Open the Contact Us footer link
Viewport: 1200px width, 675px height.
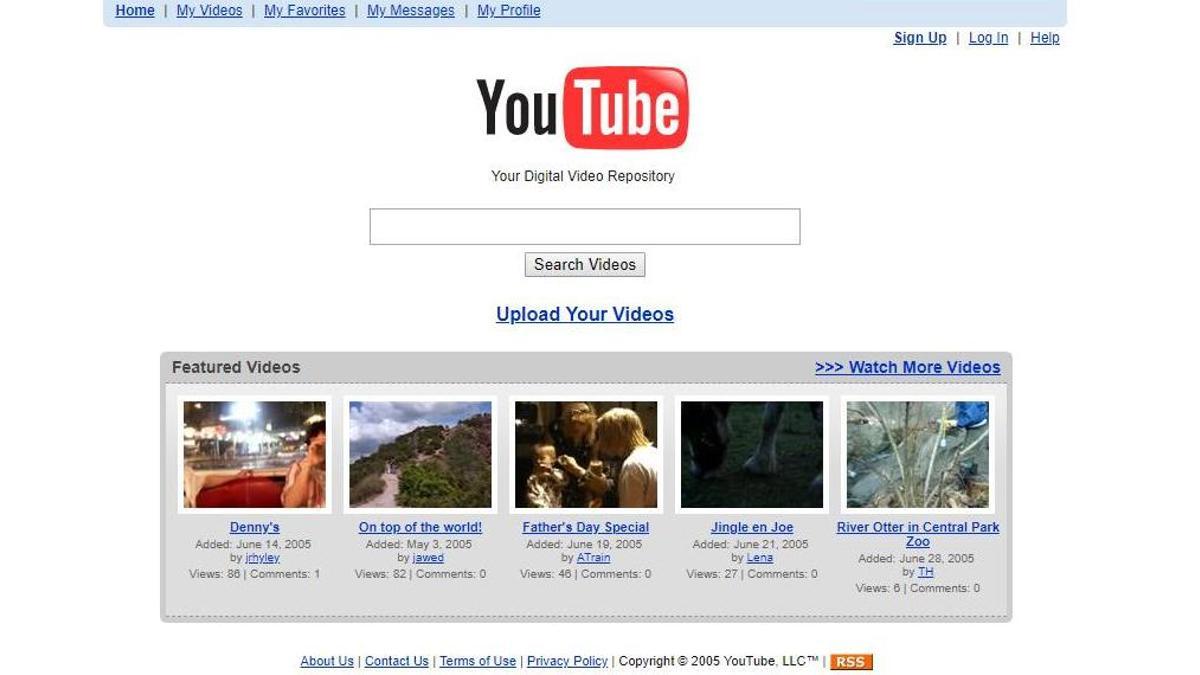(397, 661)
